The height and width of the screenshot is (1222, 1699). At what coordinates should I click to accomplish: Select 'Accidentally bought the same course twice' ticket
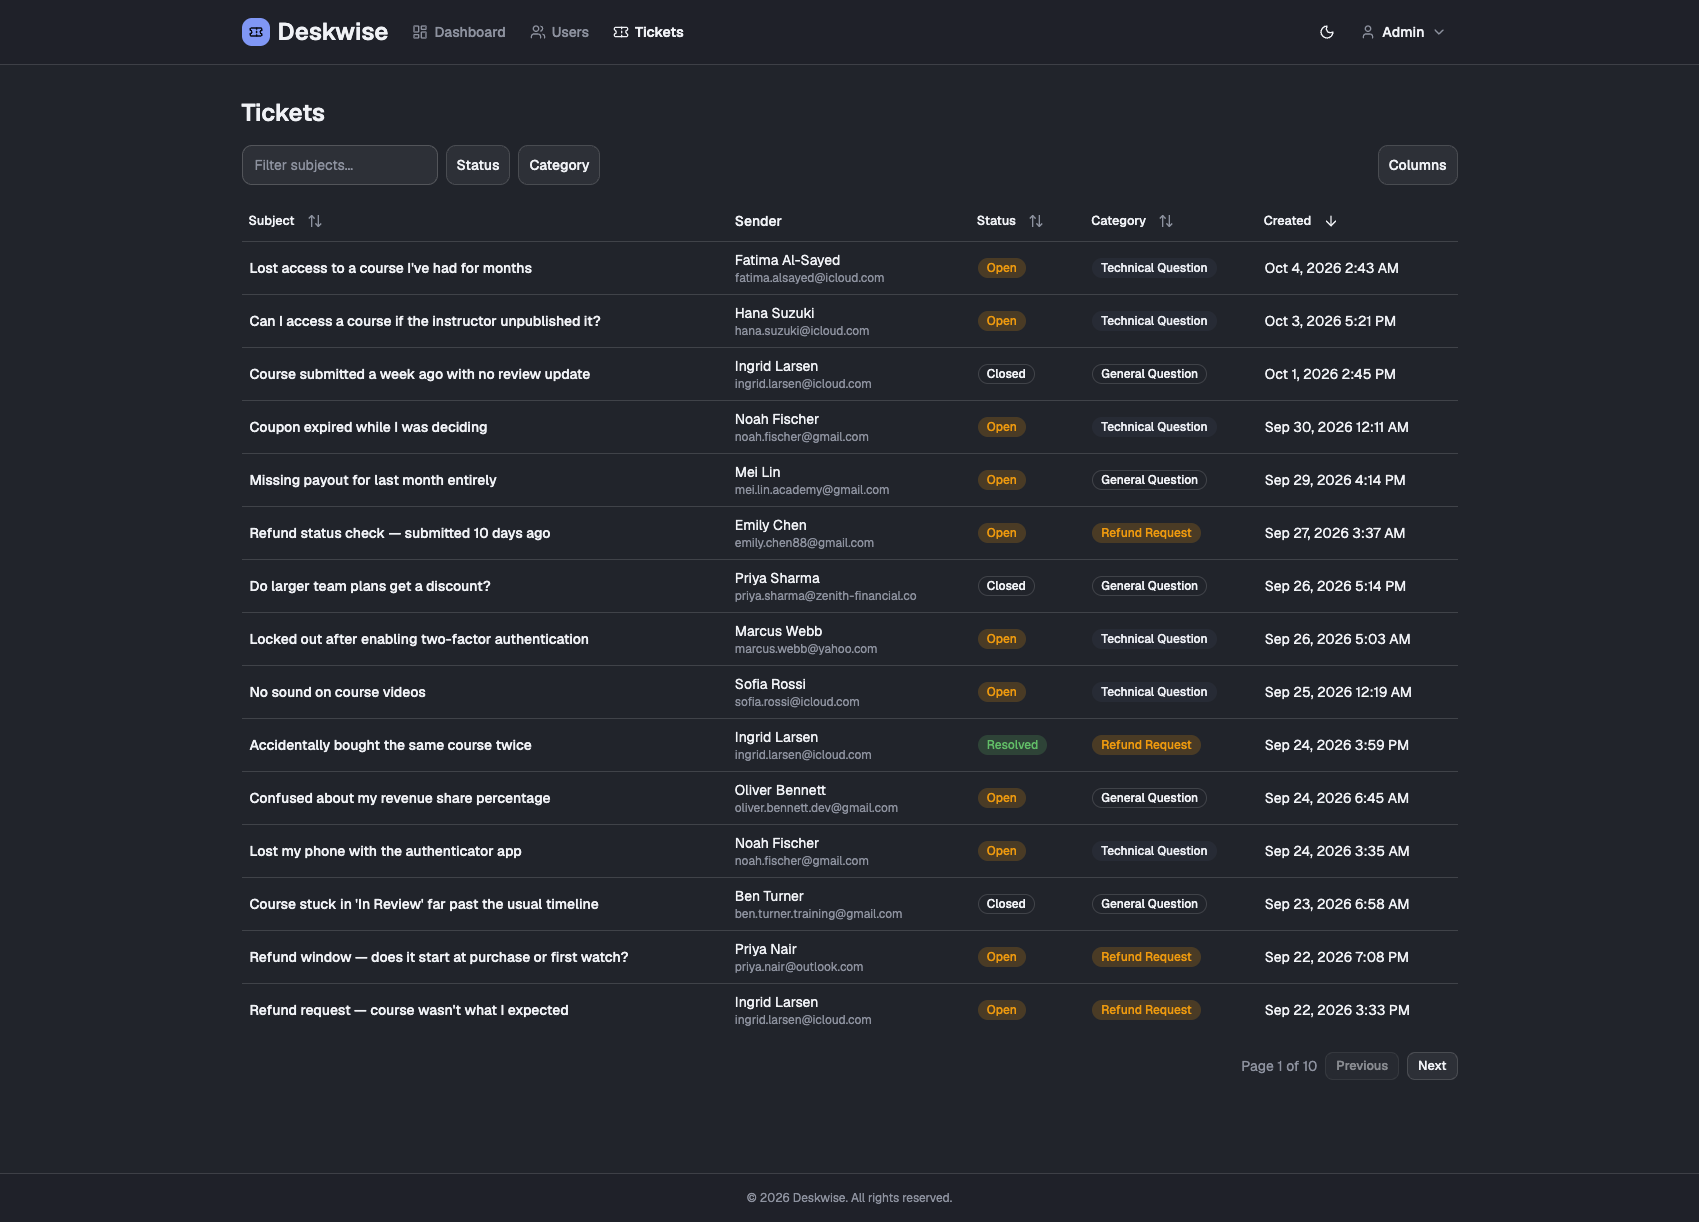(391, 745)
